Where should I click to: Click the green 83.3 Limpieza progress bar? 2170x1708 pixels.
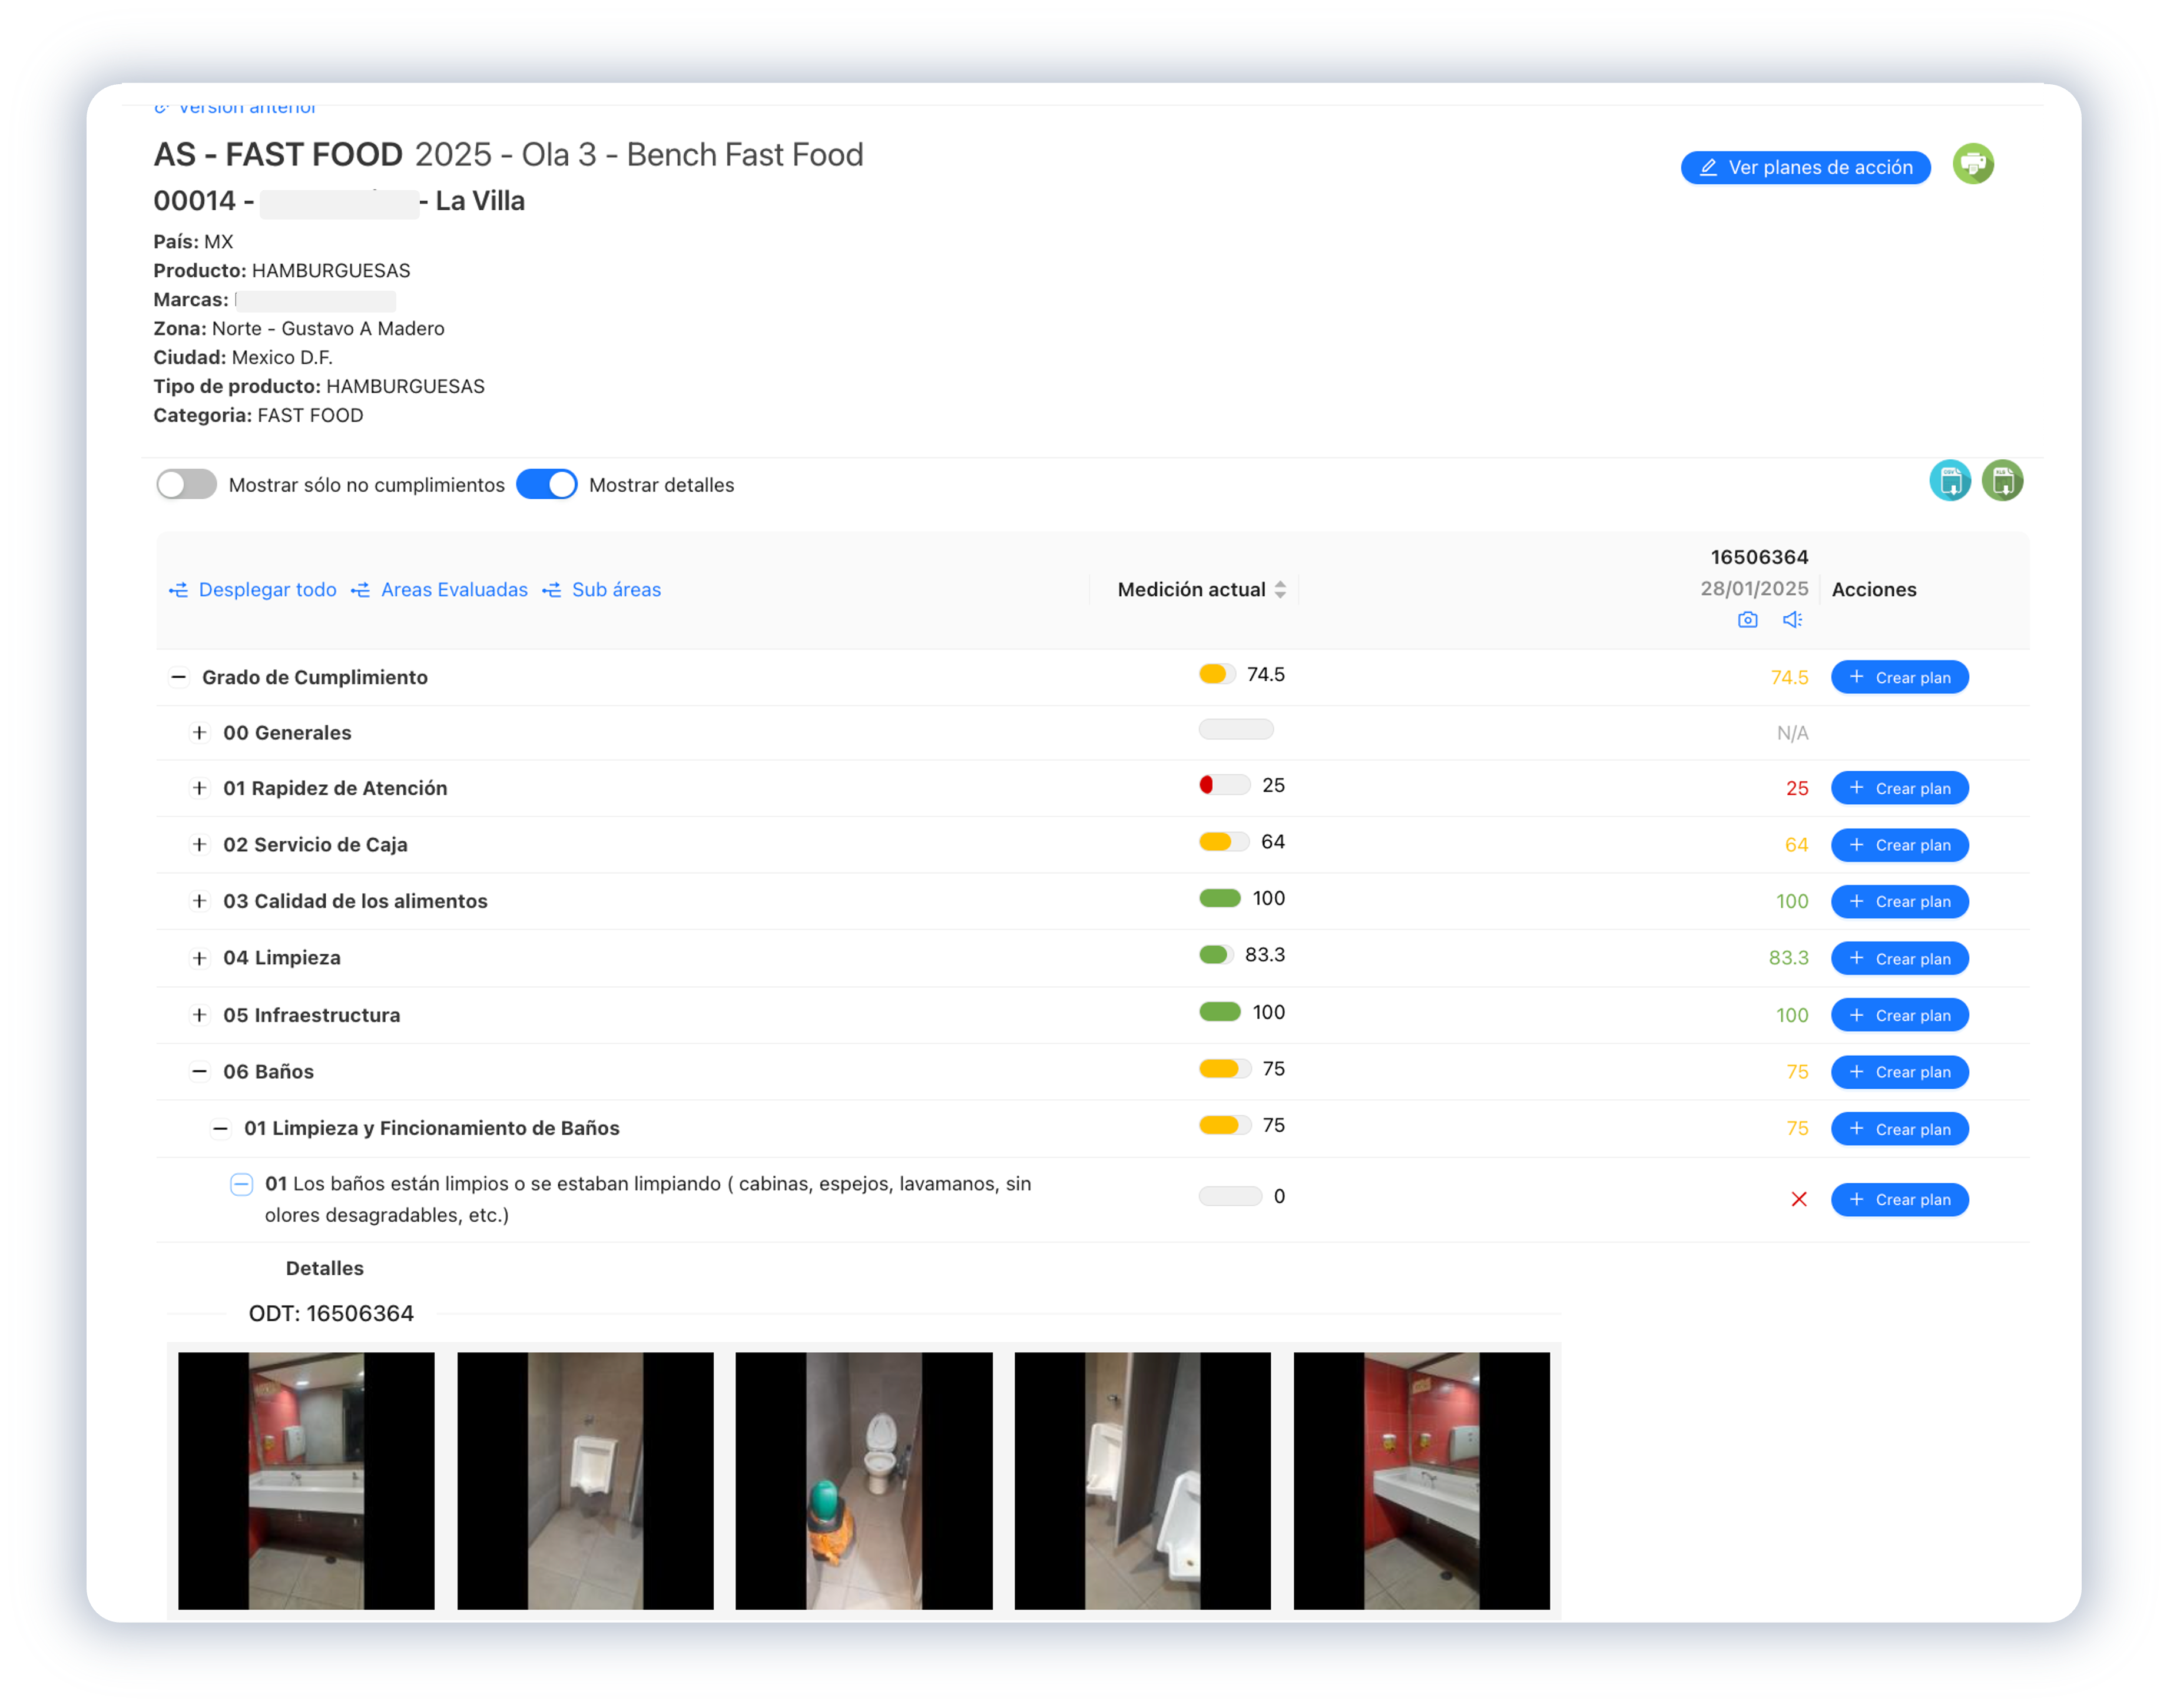coord(1216,955)
